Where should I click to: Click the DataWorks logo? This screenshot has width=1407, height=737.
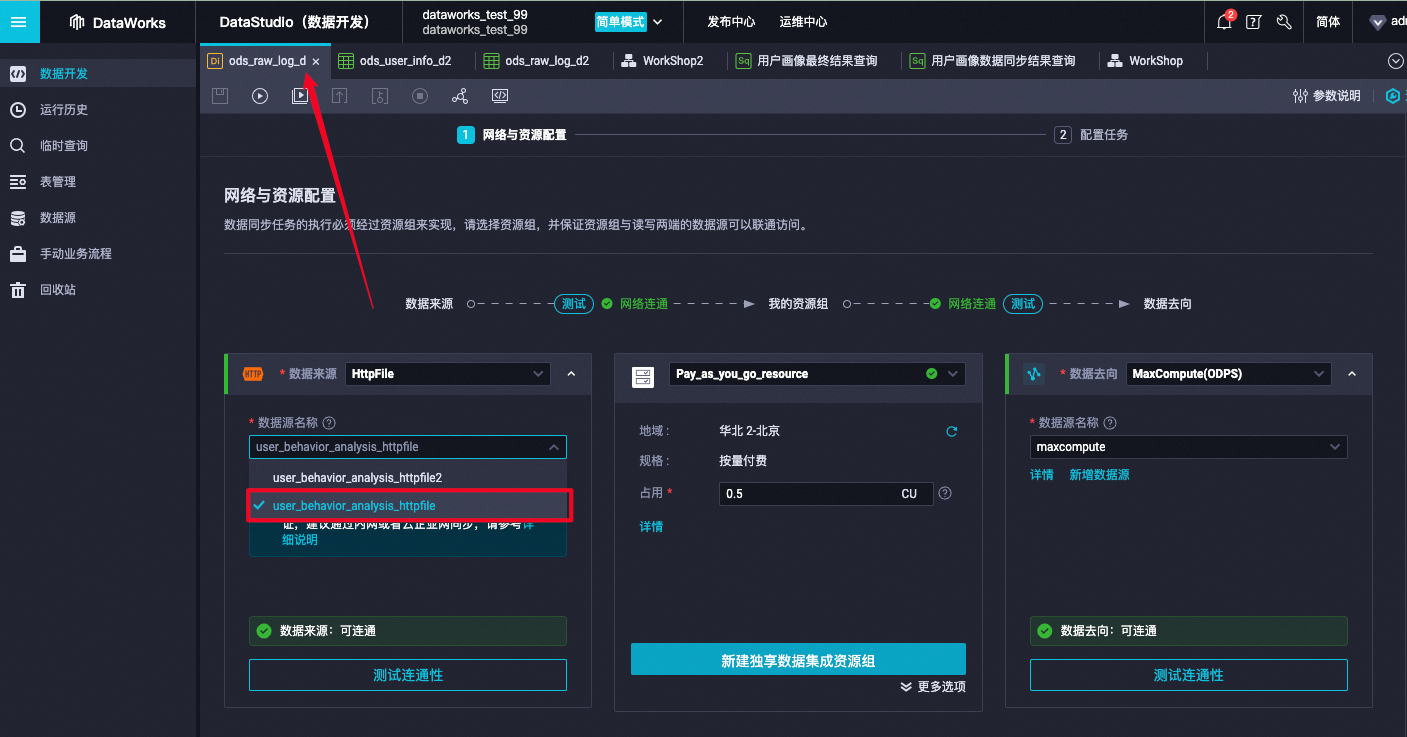(x=118, y=22)
